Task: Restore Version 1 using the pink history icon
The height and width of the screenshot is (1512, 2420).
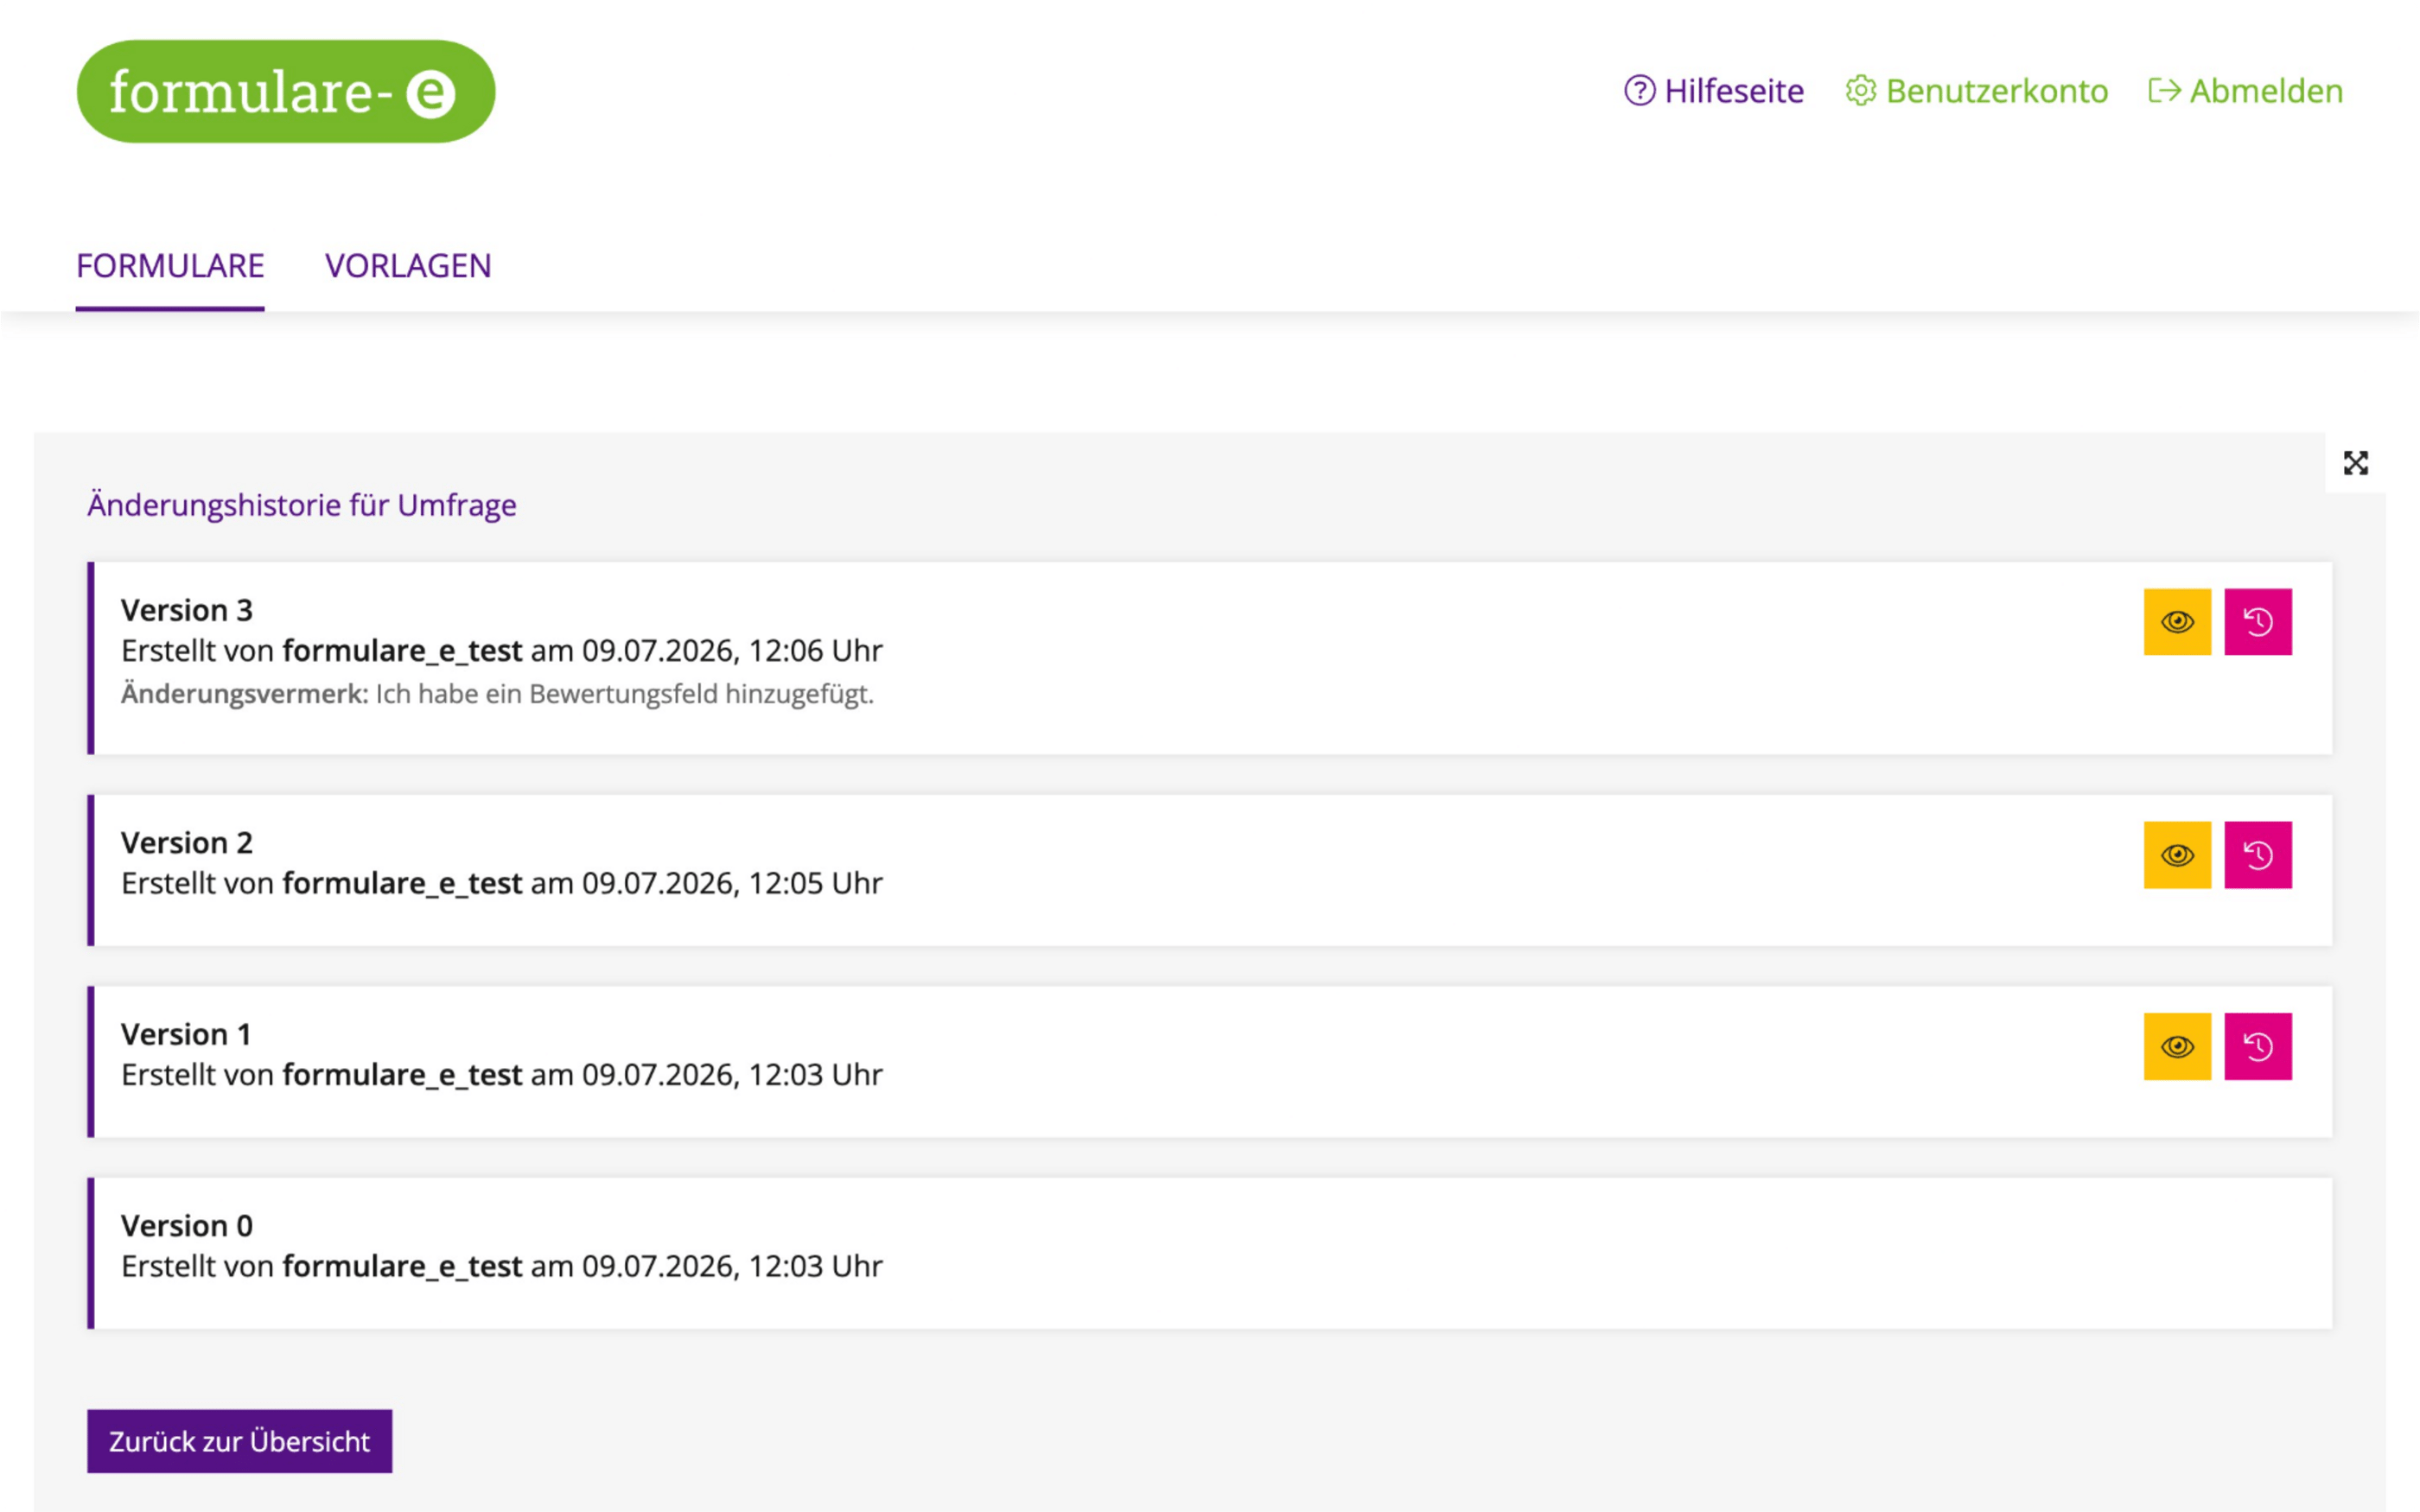Action: [2258, 1046]
